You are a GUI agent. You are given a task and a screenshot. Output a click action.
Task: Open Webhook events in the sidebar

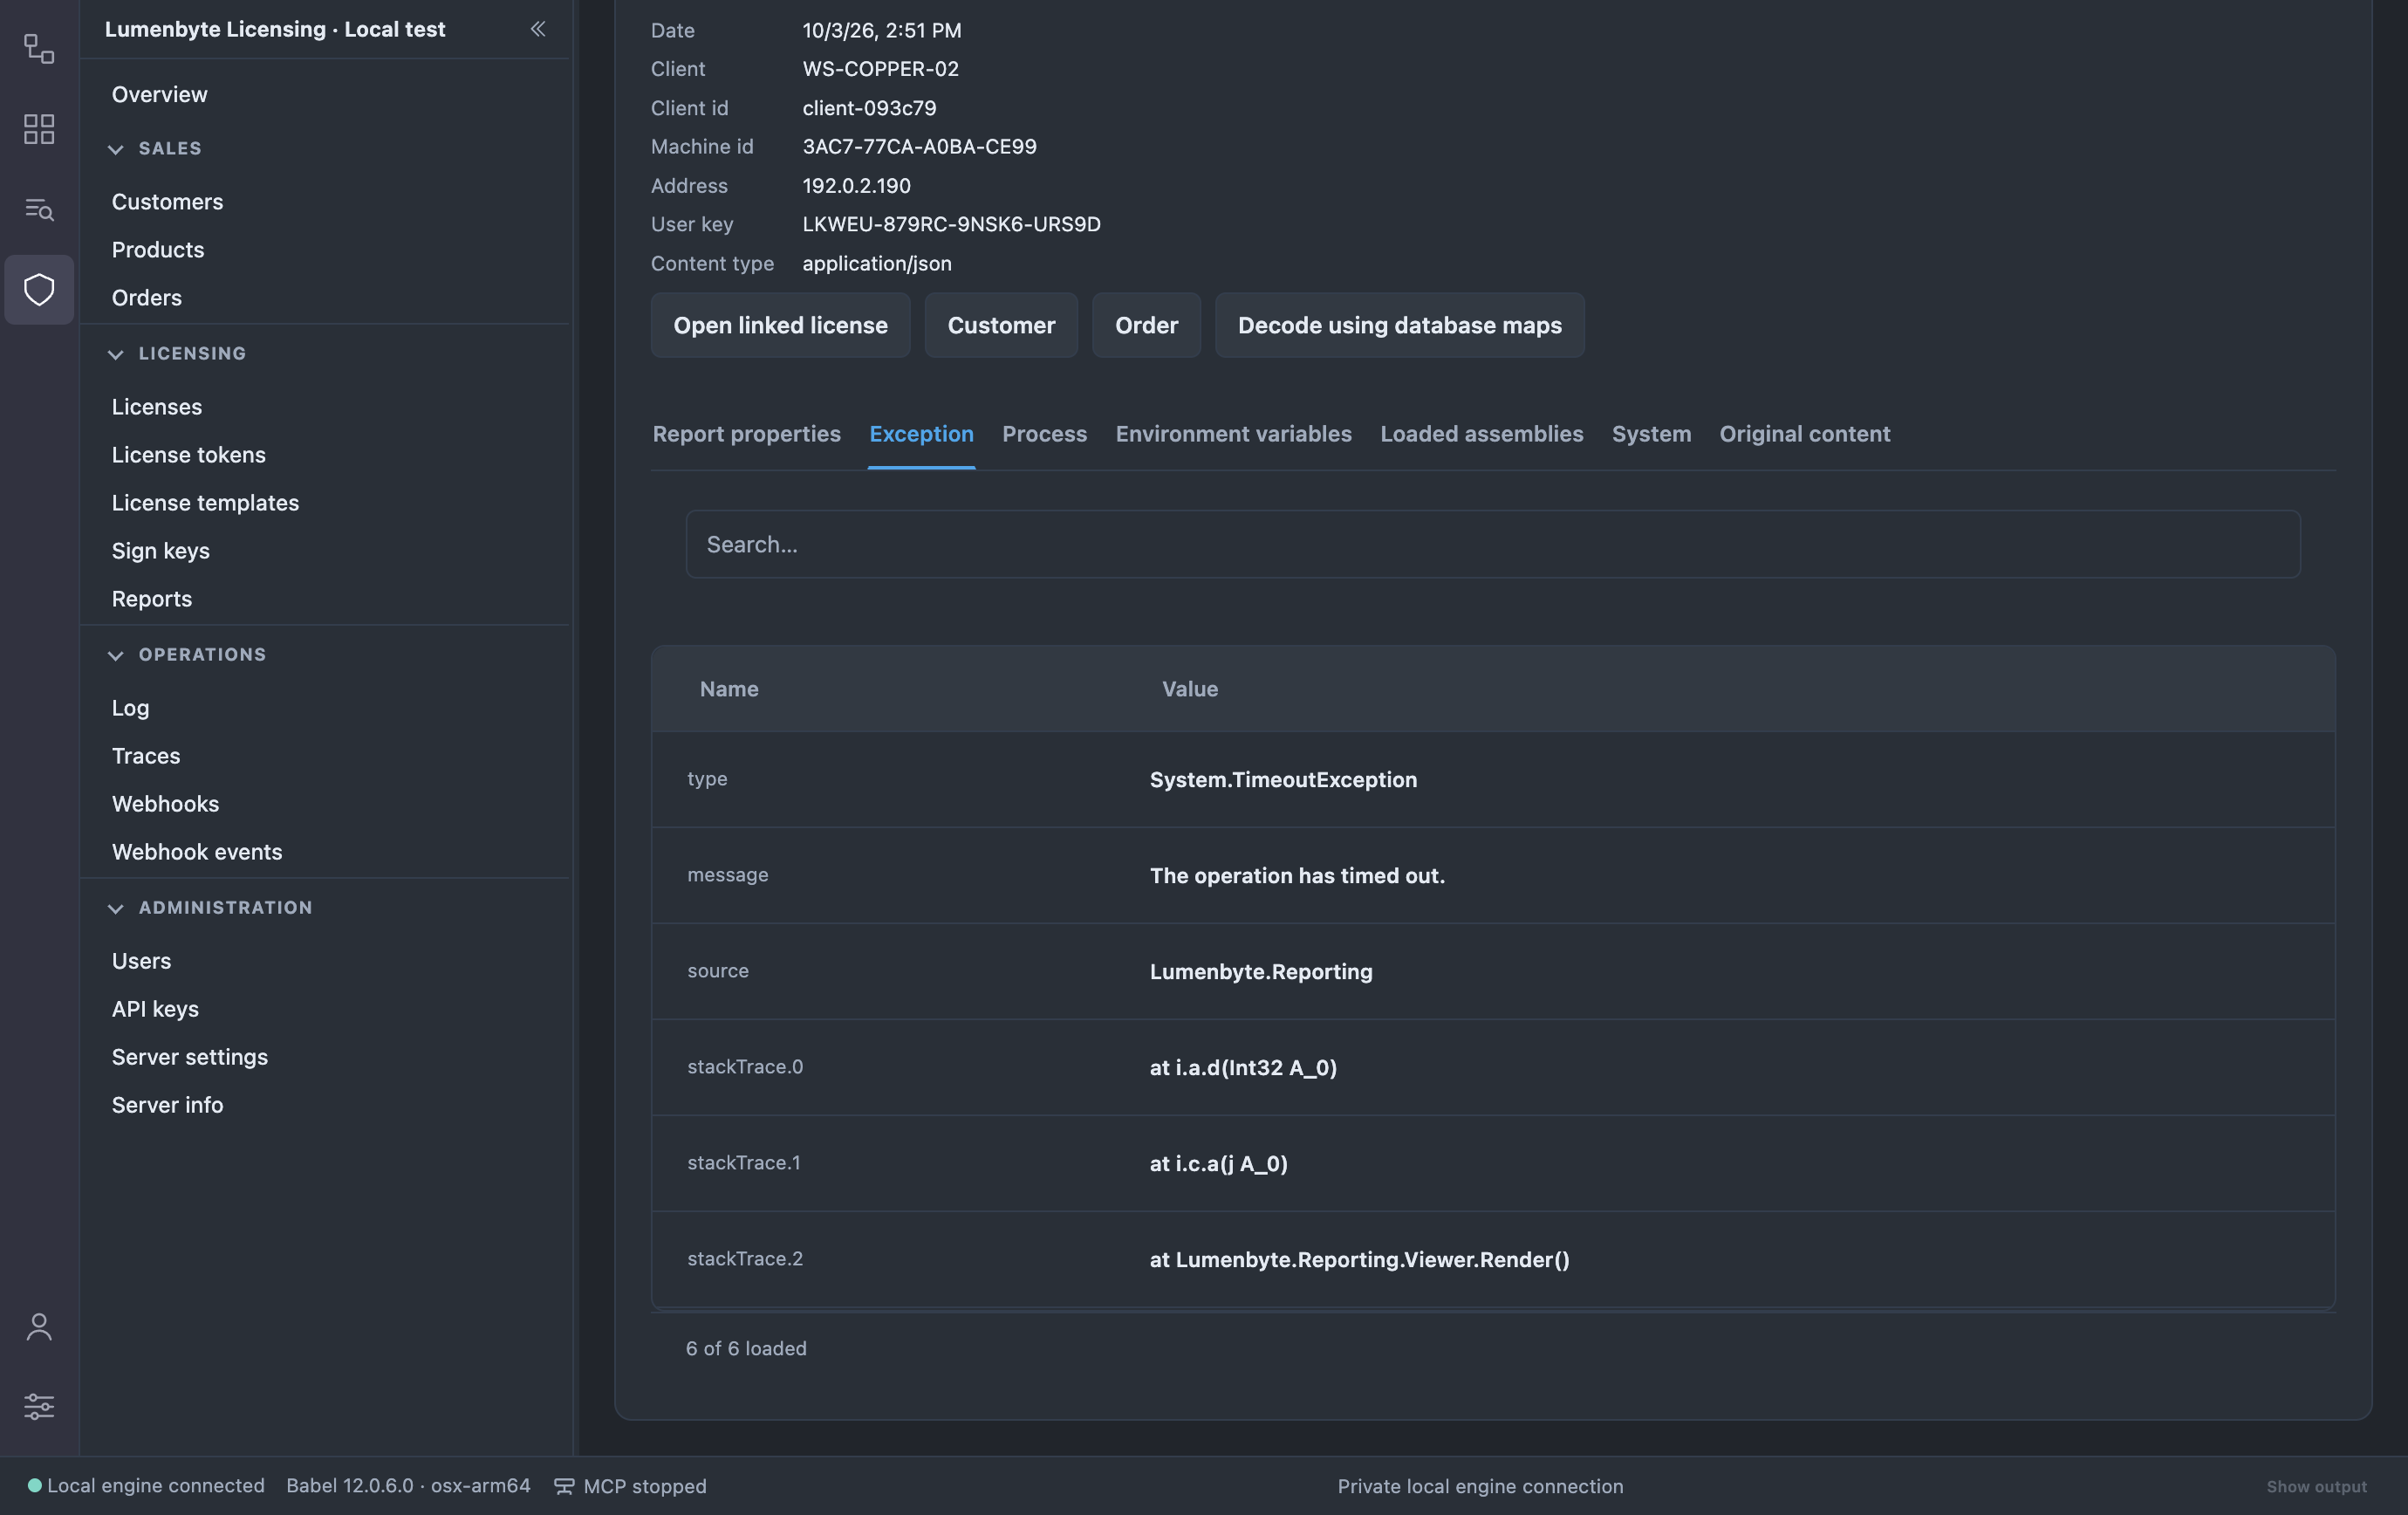[197, 852]
